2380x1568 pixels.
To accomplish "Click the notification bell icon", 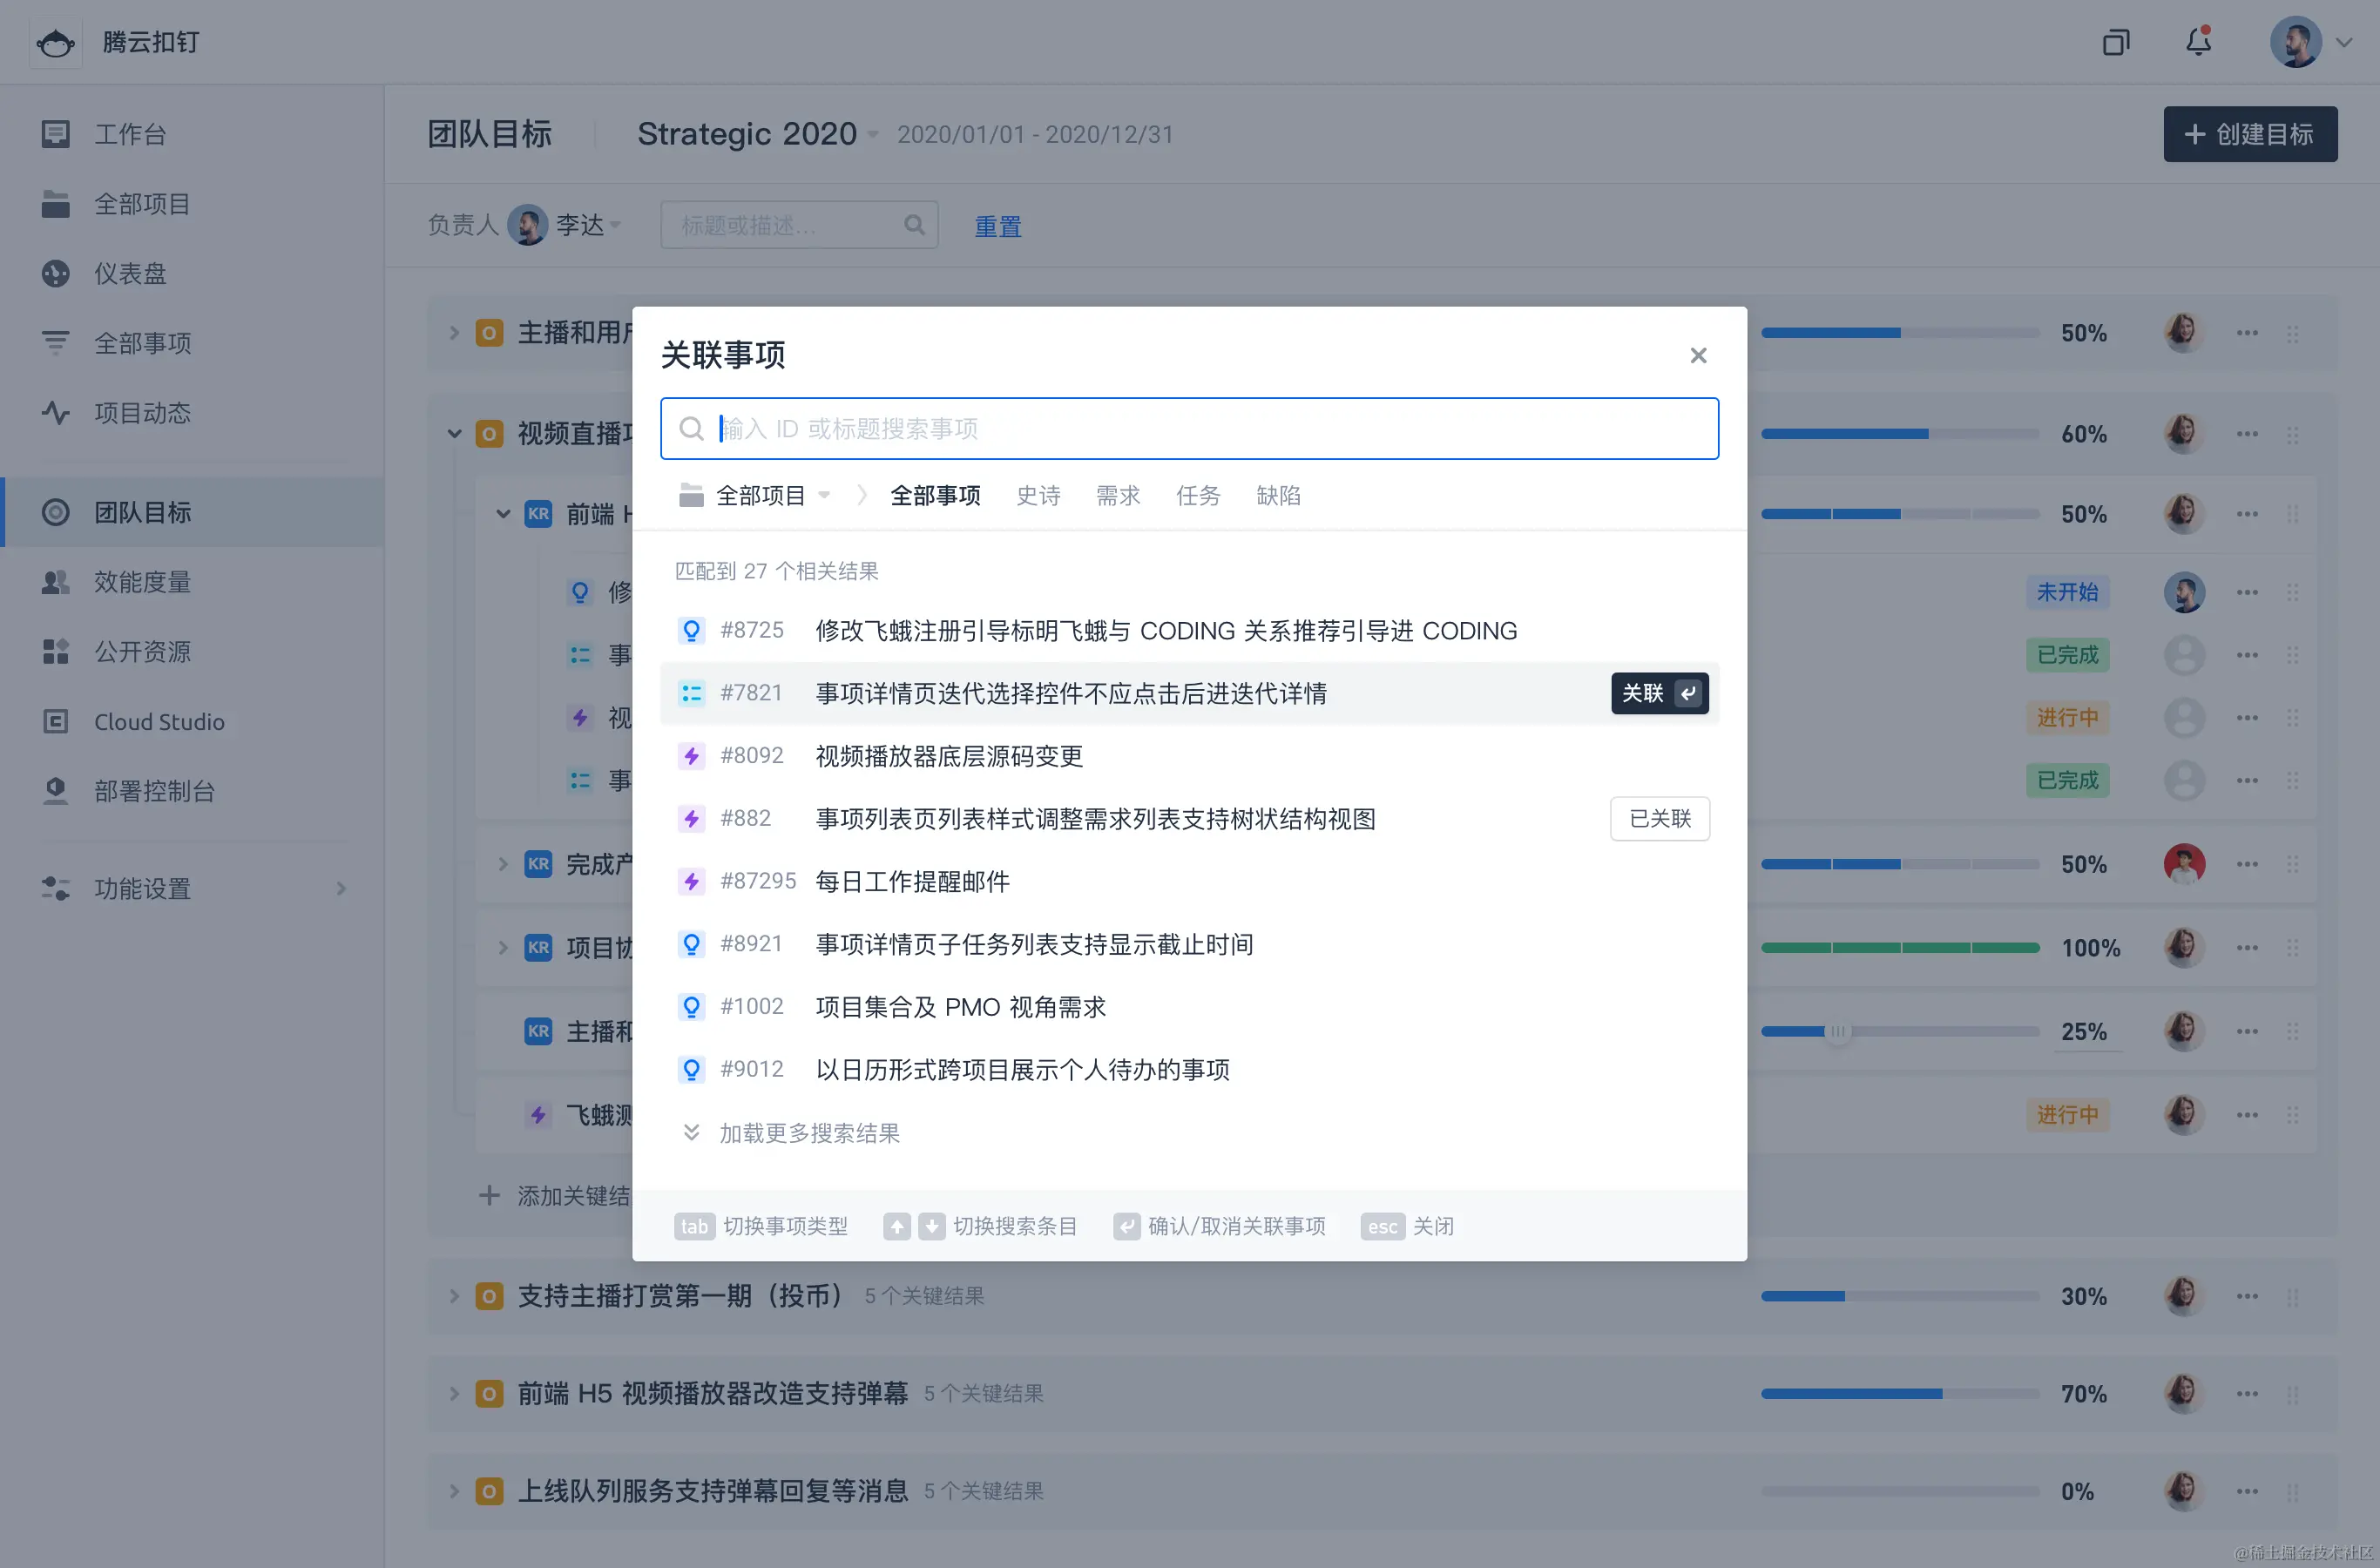I will point(2197,42).
